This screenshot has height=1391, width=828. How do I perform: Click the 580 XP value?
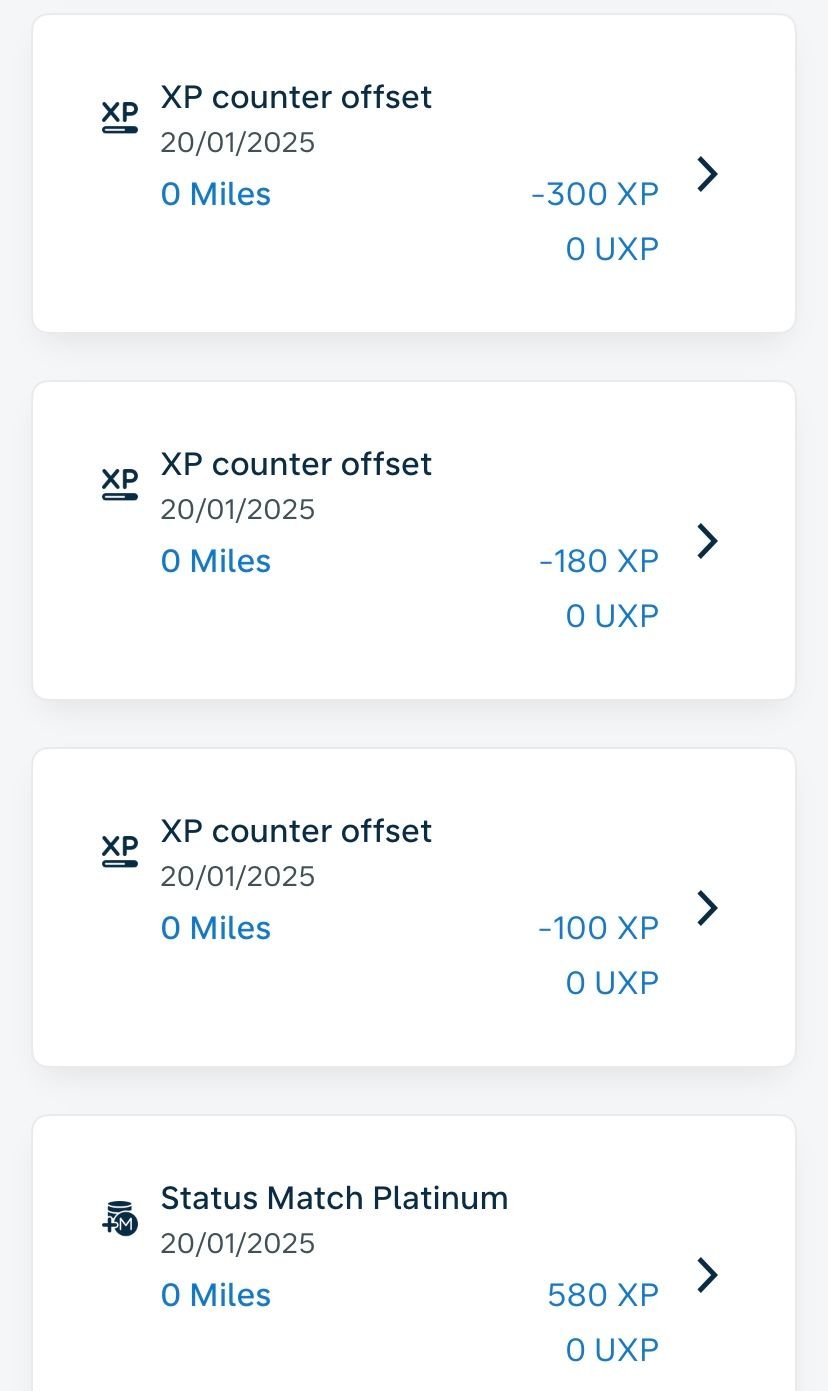coord(603,1295)
